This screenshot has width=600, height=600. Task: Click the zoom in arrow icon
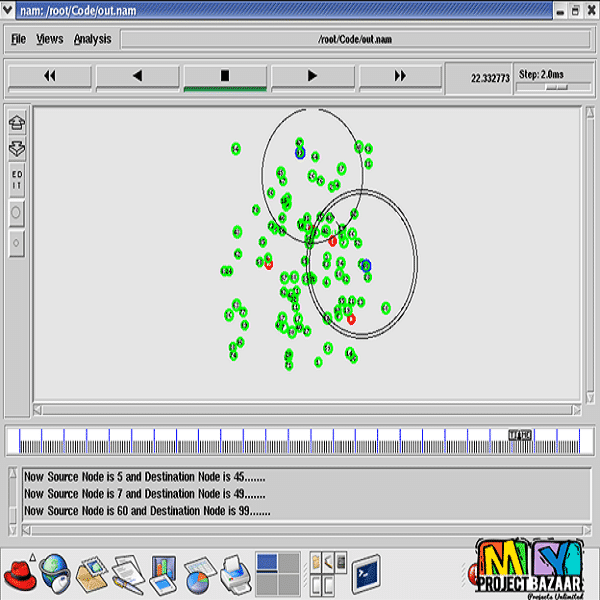tap(16, 123)
